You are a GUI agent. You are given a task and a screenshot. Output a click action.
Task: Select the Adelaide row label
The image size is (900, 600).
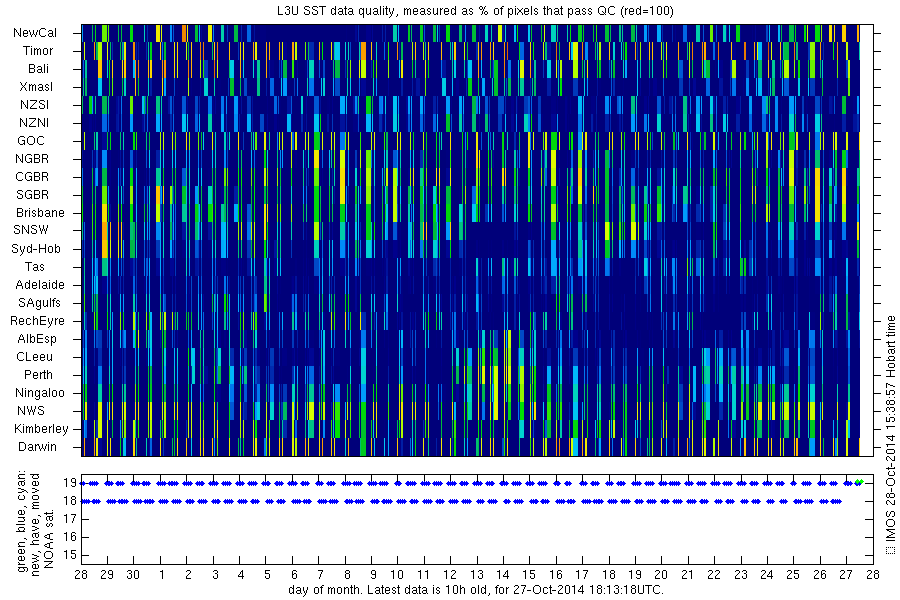point(40,285)
